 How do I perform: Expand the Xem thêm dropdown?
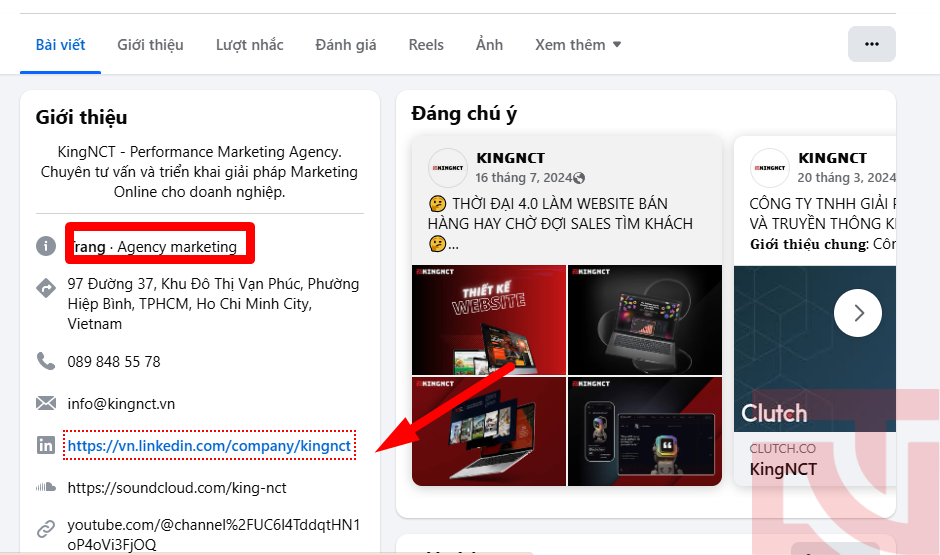(x=578, y=45)
